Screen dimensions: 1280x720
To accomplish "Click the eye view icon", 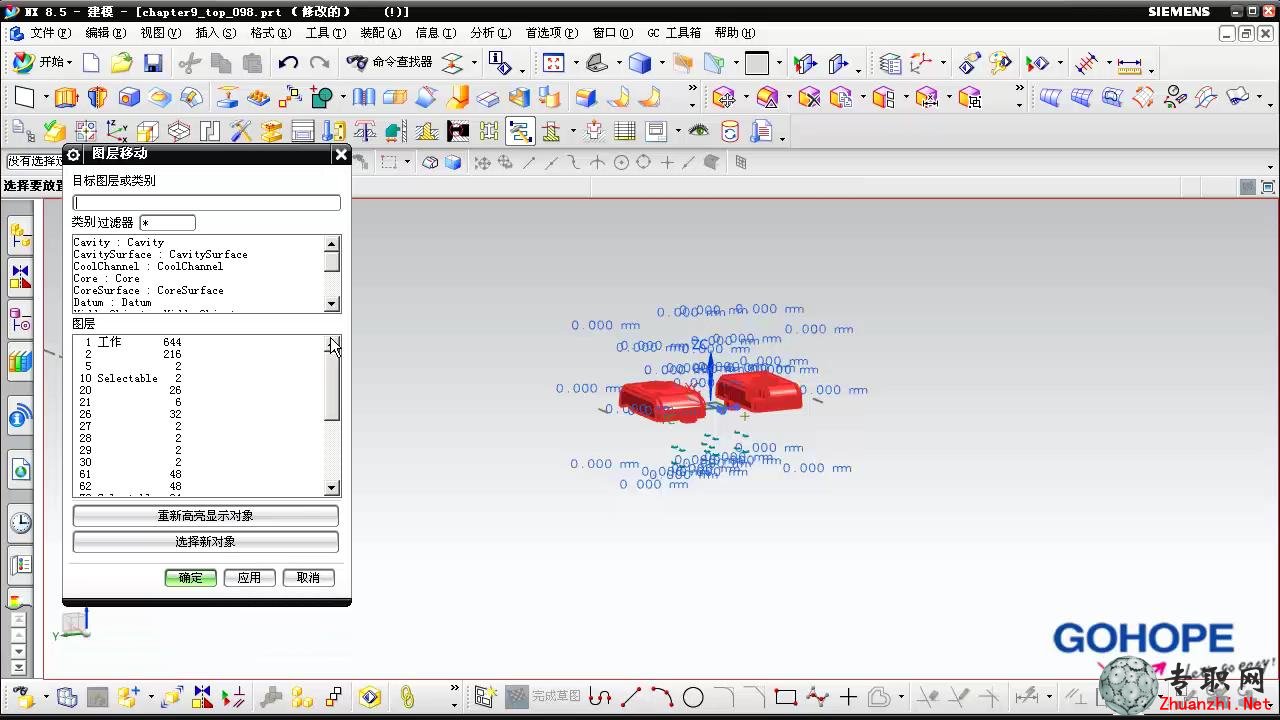I will pos(698,131).
